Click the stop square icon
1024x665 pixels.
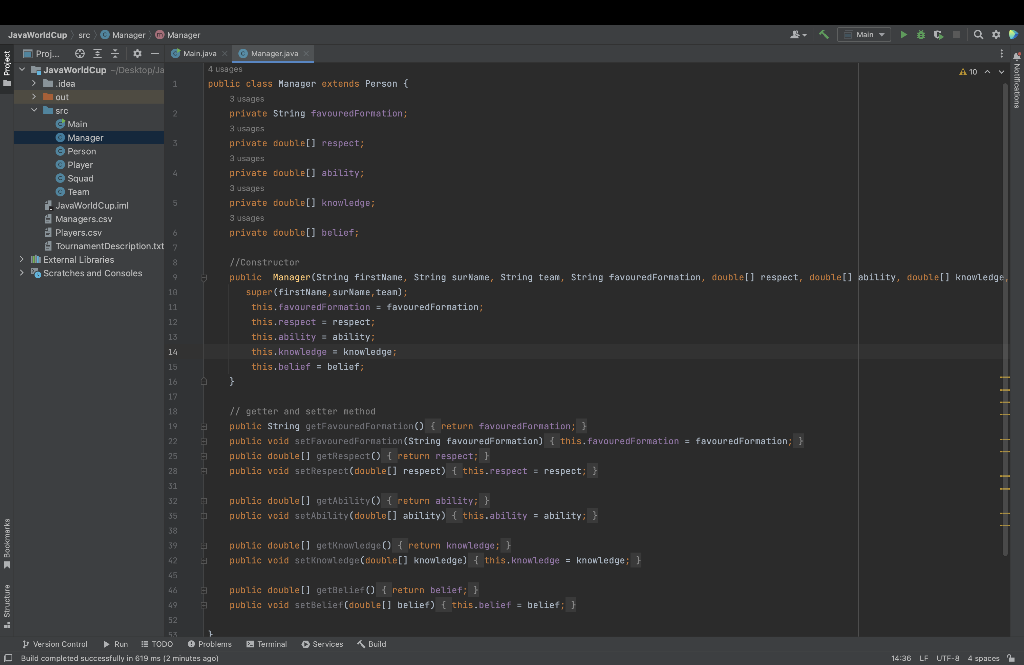[x=957, y=35]
